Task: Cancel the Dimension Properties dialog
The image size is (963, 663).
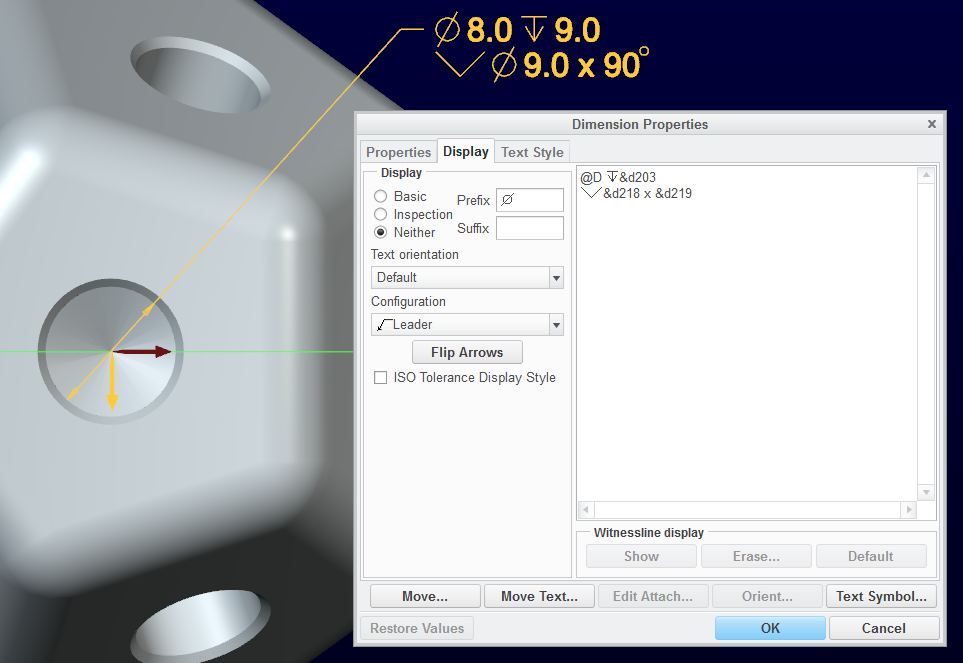Action: pos(884,628)
